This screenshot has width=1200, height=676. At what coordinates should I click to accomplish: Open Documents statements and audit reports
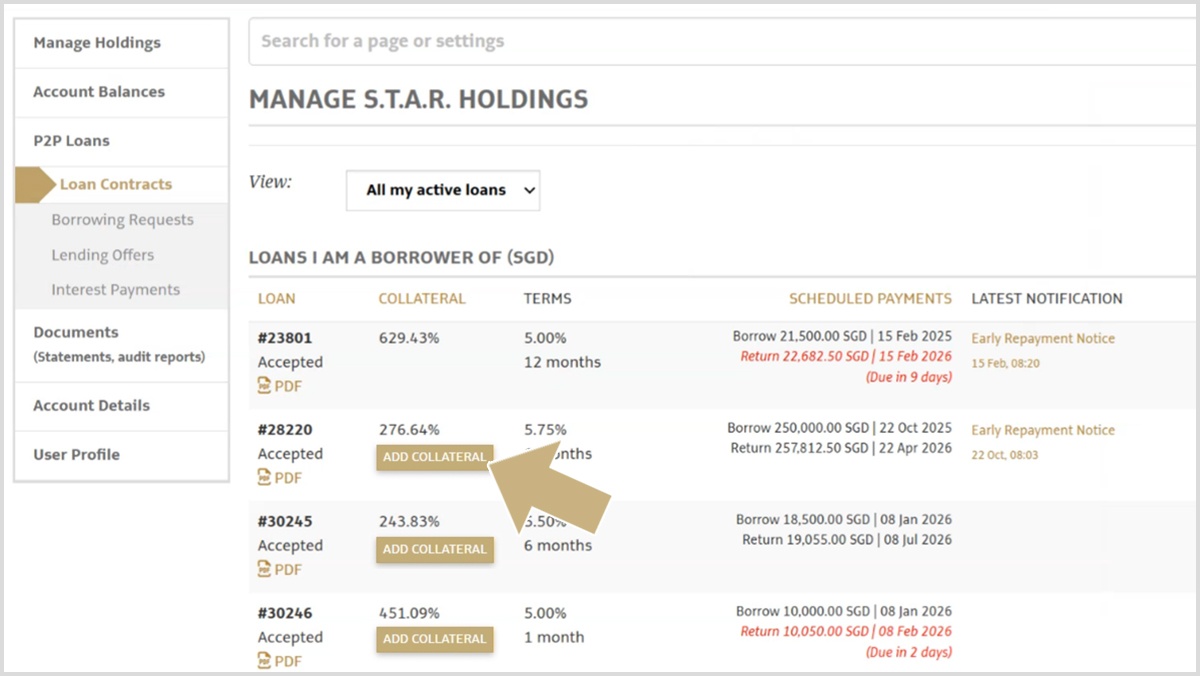point(119,344)
